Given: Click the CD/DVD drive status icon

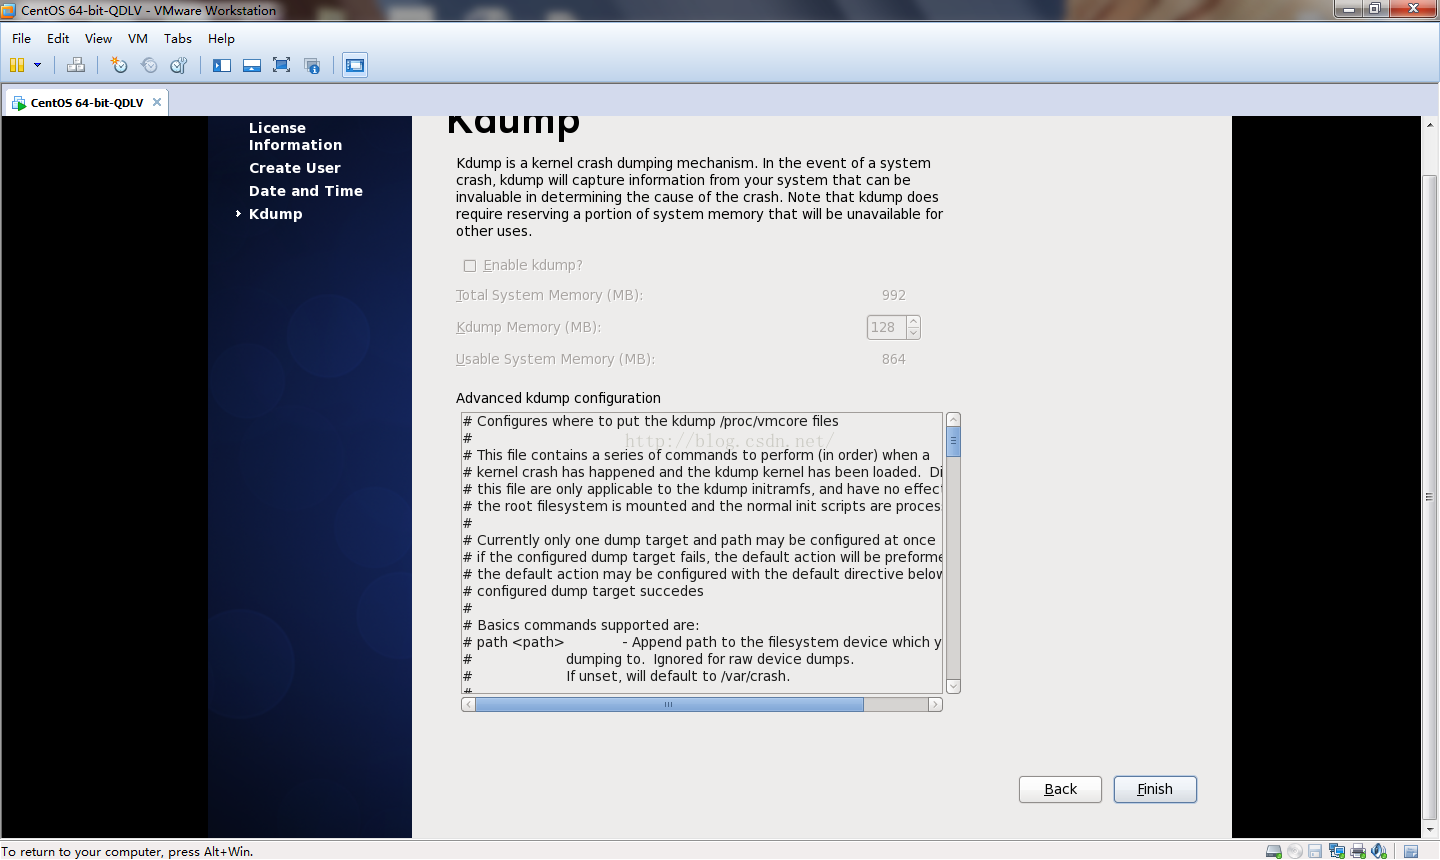Looking at the screenshot, I should point(1295,851).
